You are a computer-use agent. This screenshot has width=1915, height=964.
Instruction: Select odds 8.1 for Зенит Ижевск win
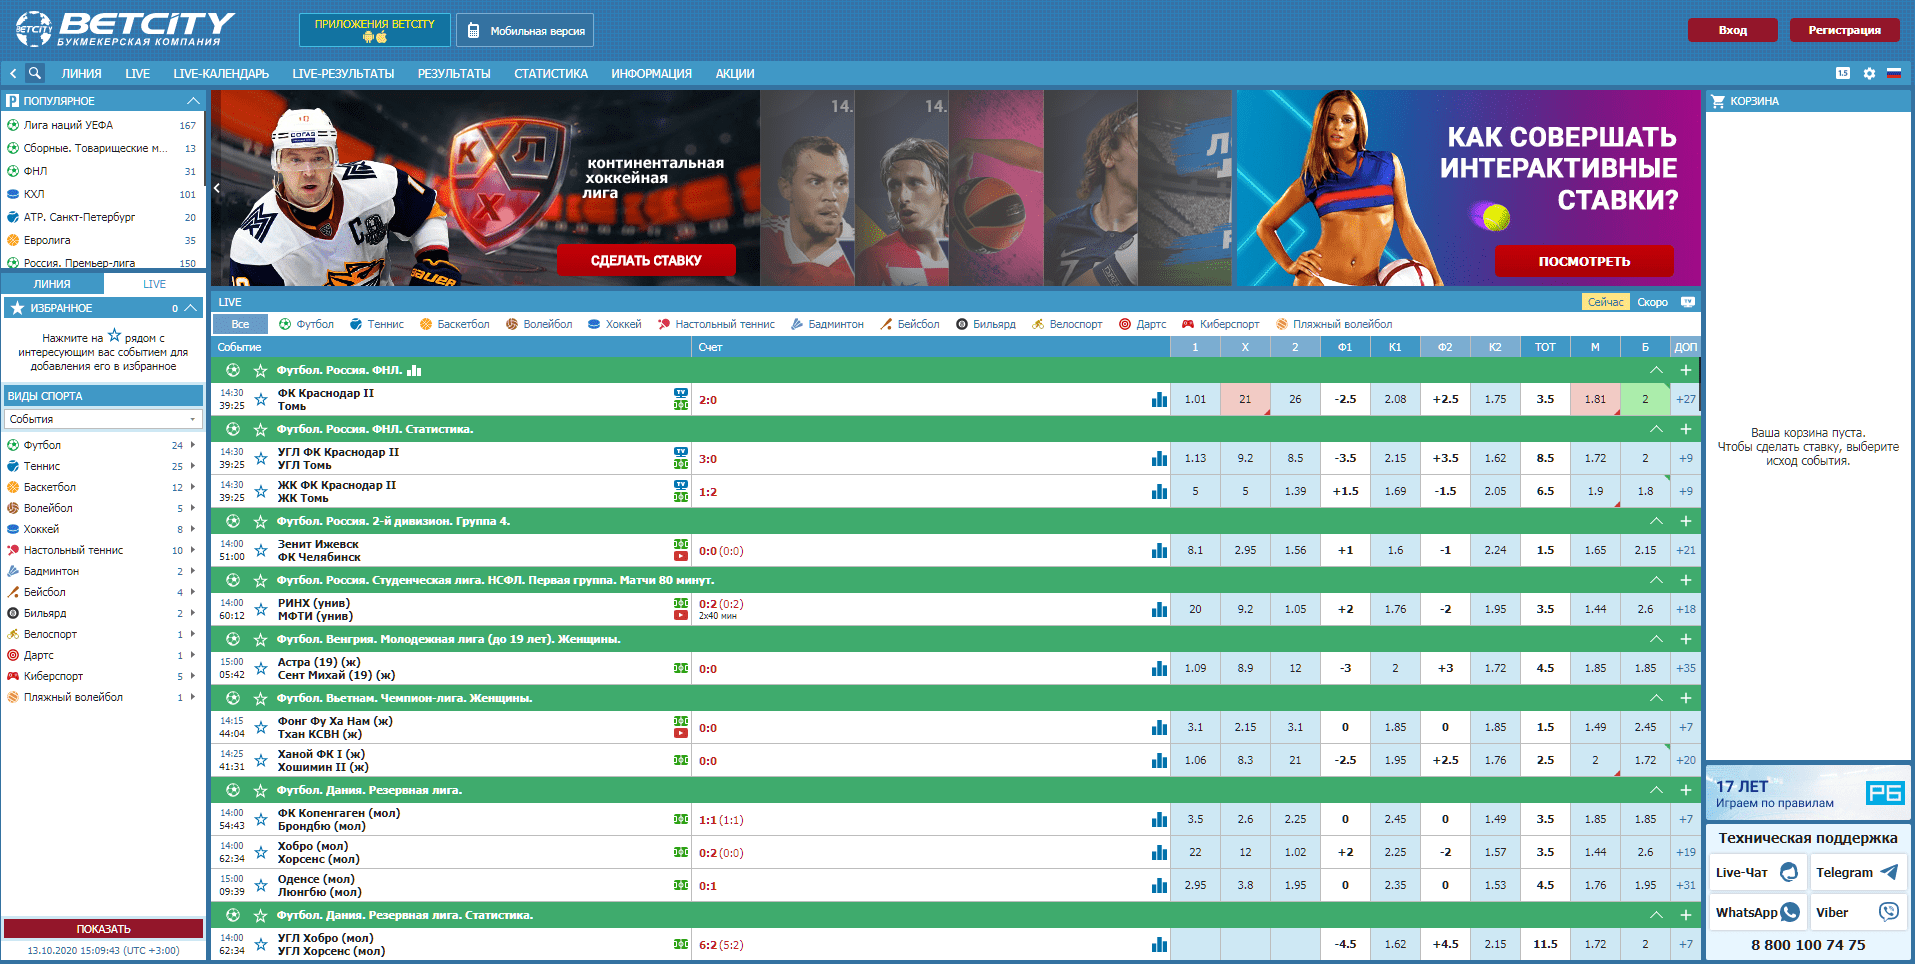pyautogui.click(x=1195, y=550)
